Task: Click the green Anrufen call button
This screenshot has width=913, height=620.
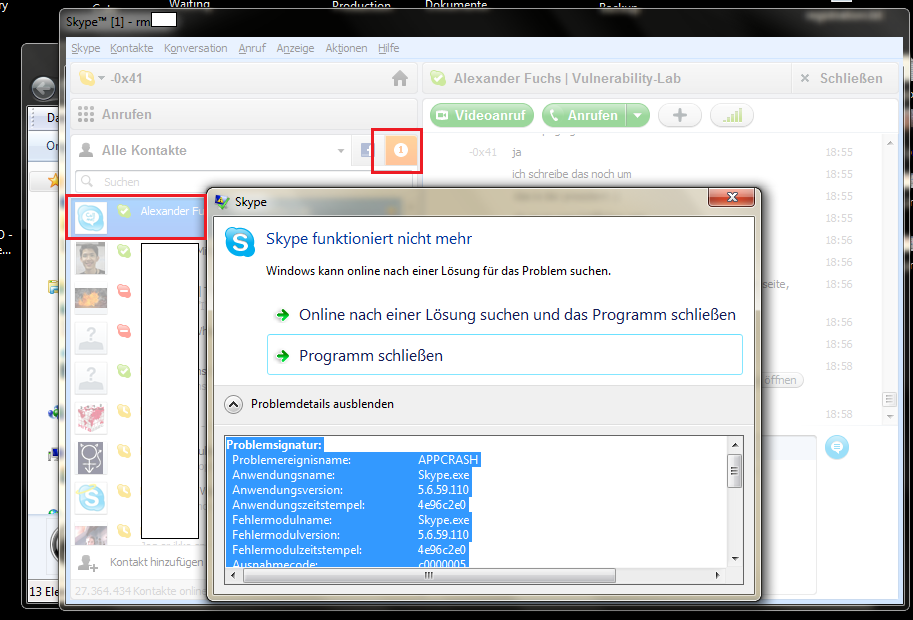Action: coord(584,115)
